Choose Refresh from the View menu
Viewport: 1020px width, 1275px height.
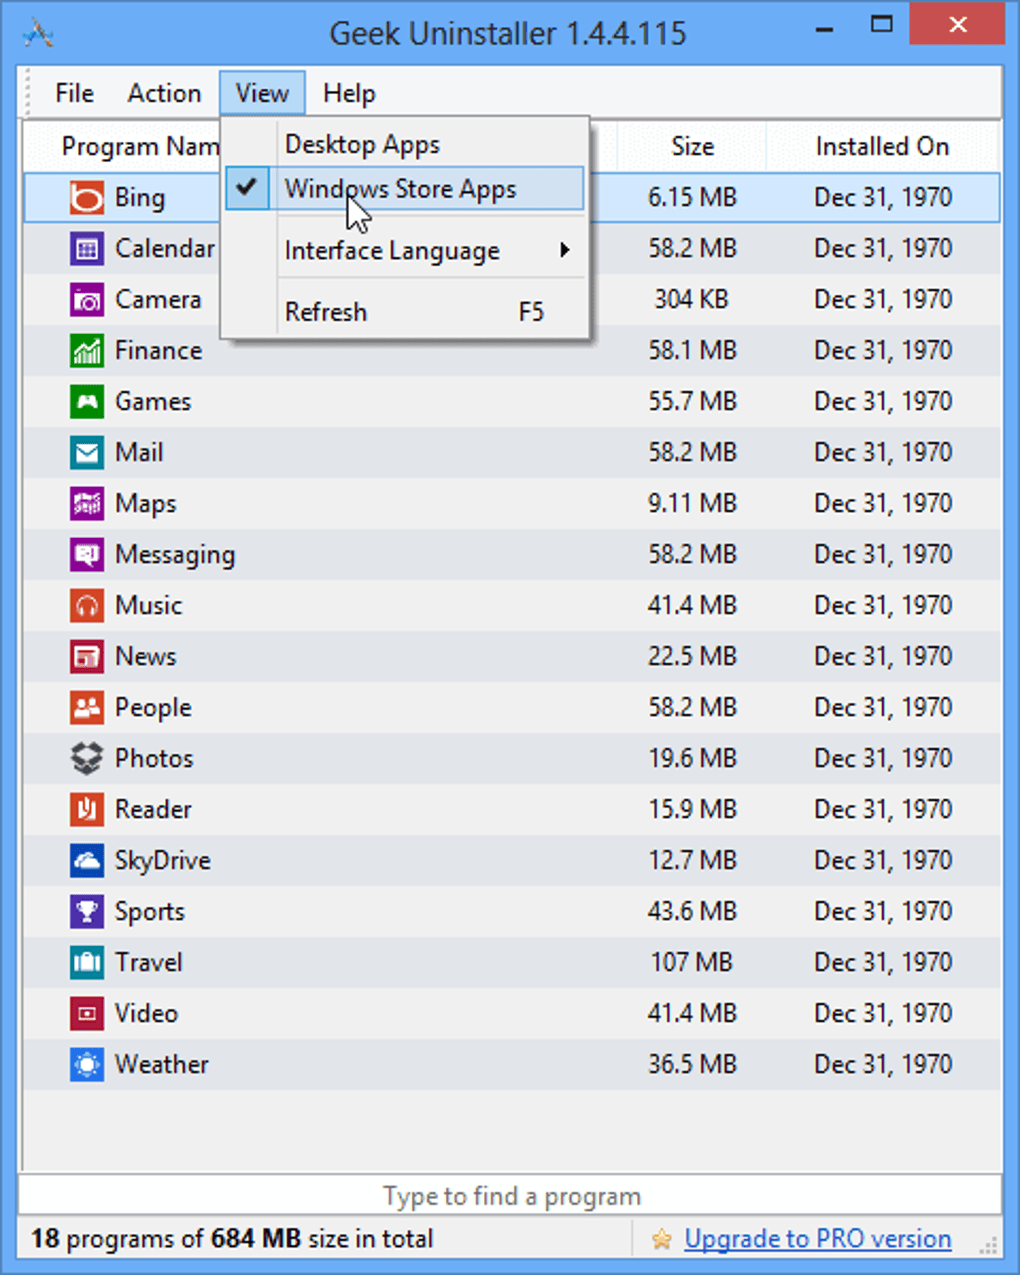(326, 312)
